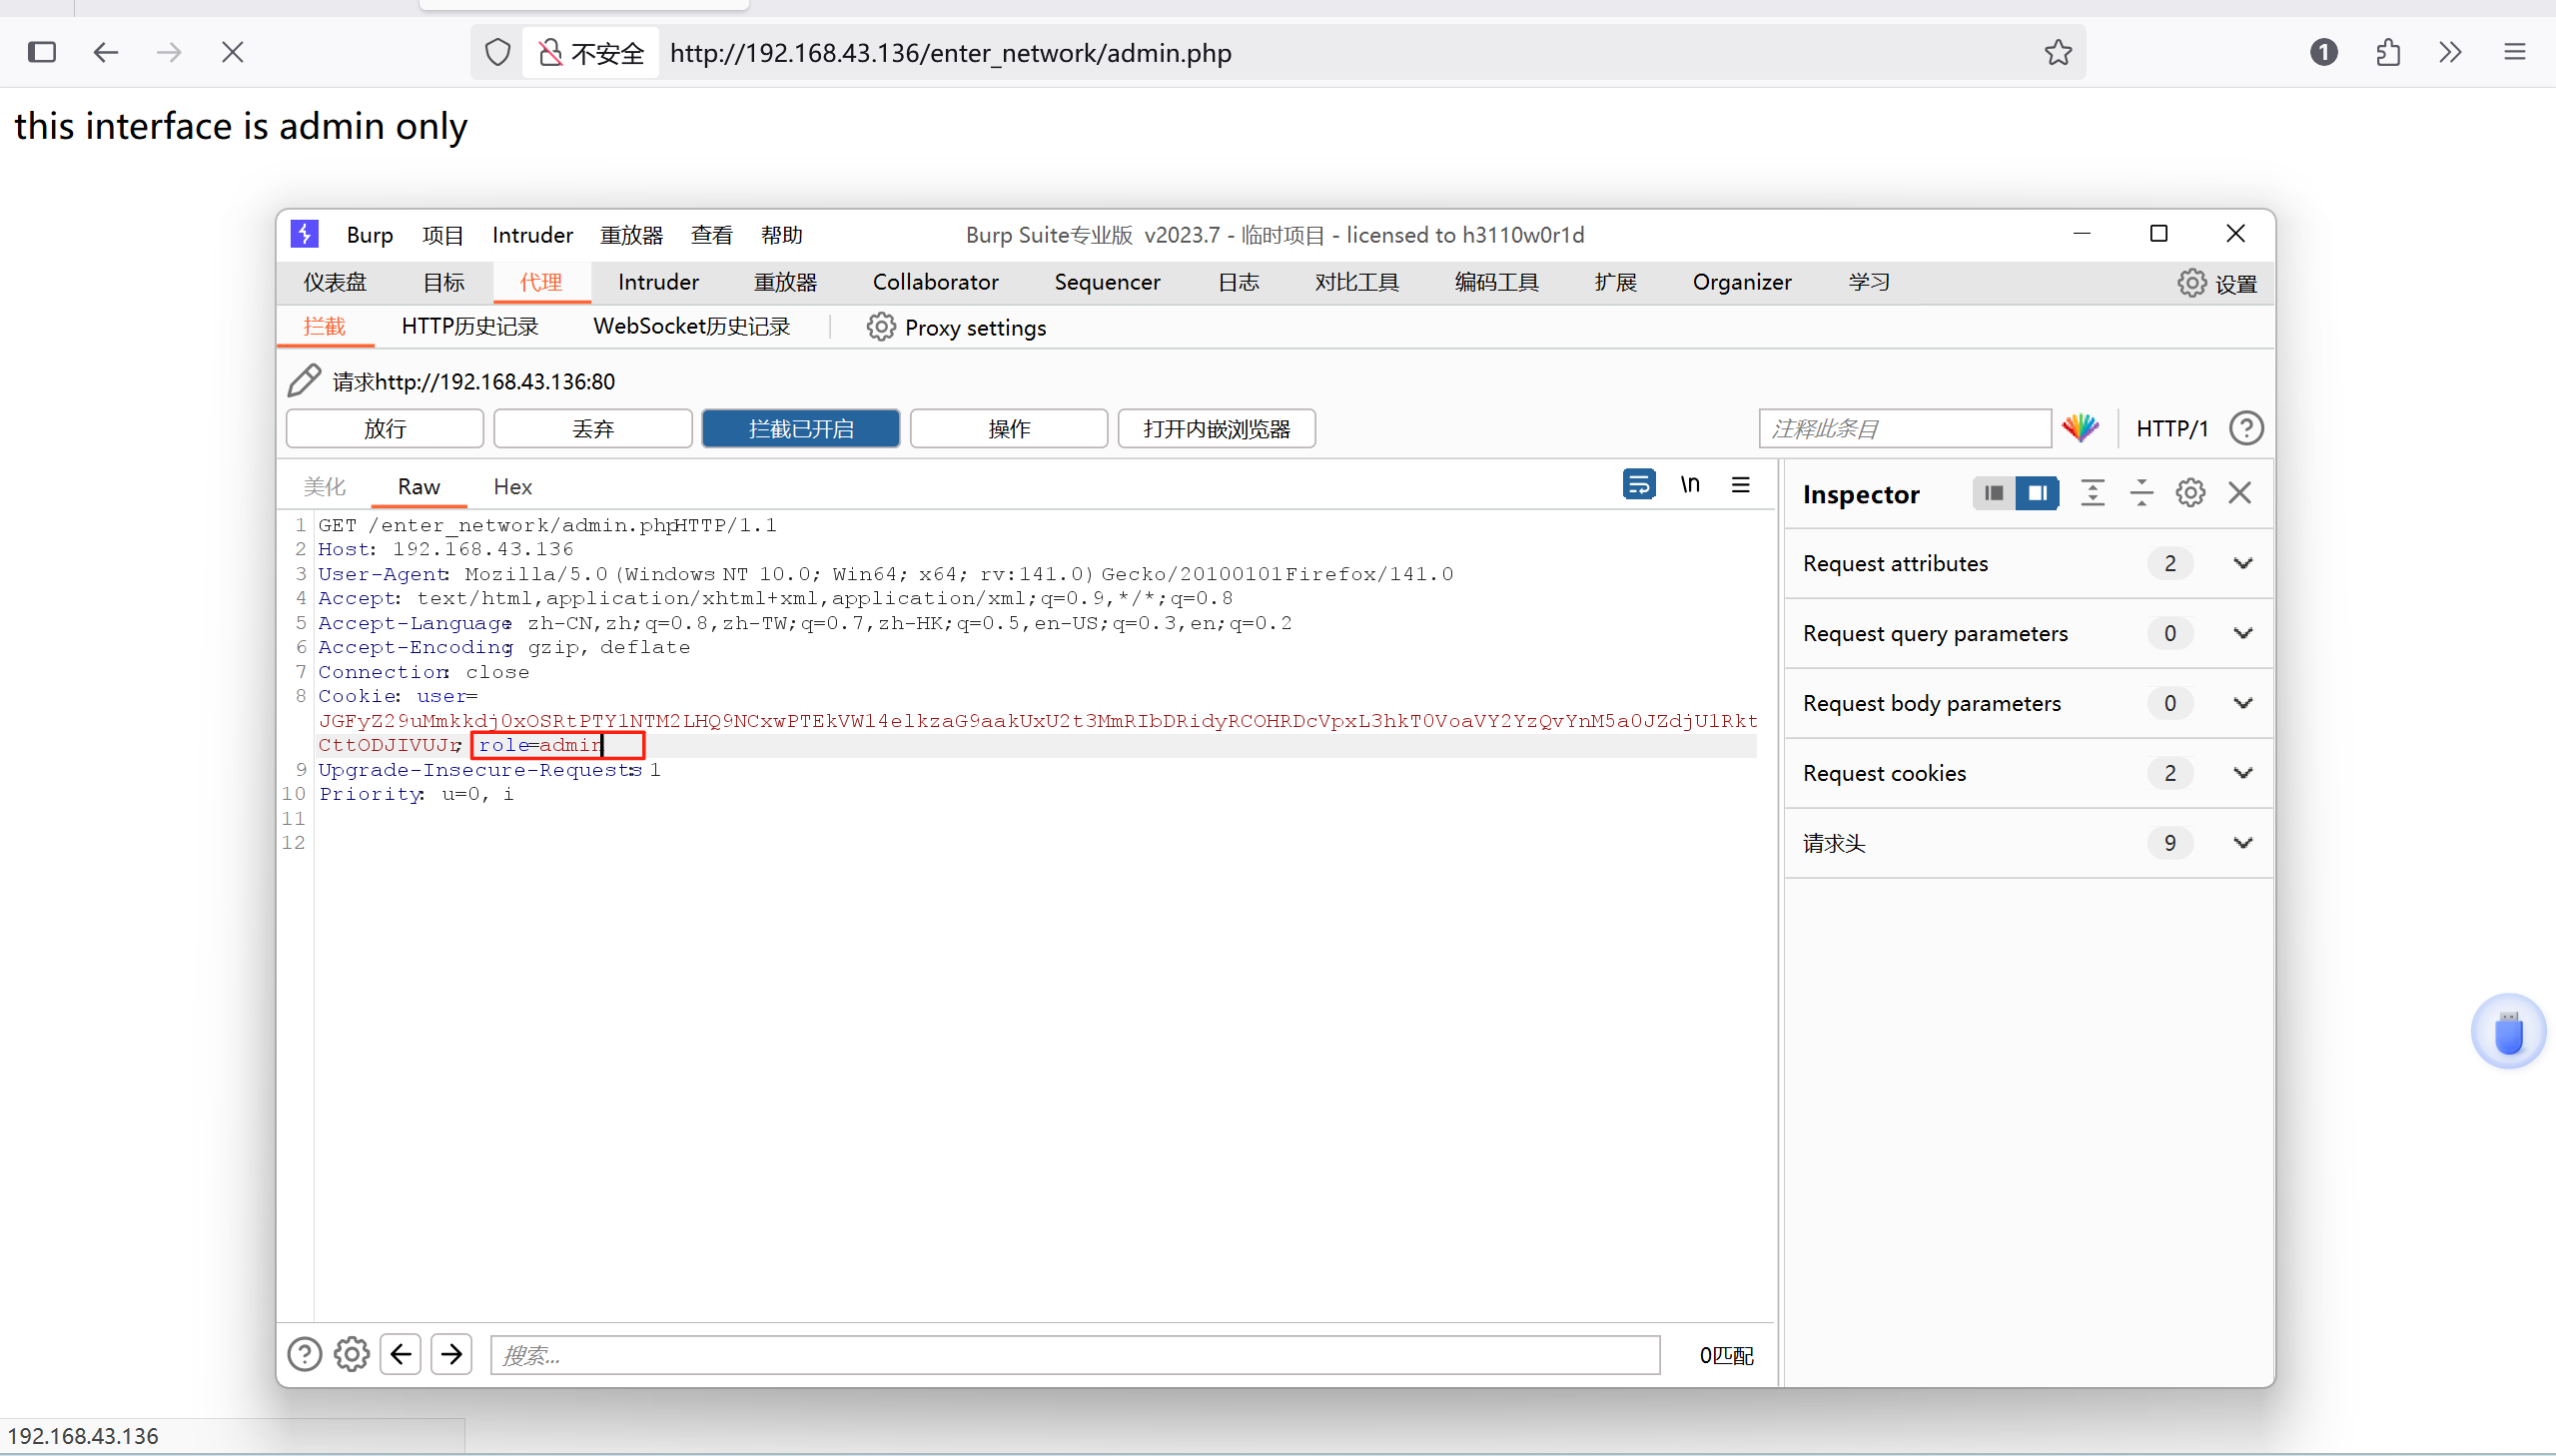Click the circled 1 extension icon

point(2324,52)
